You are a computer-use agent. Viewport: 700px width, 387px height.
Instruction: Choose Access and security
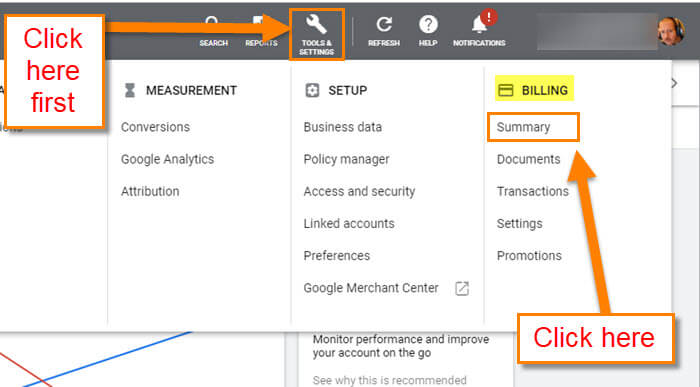359,191
